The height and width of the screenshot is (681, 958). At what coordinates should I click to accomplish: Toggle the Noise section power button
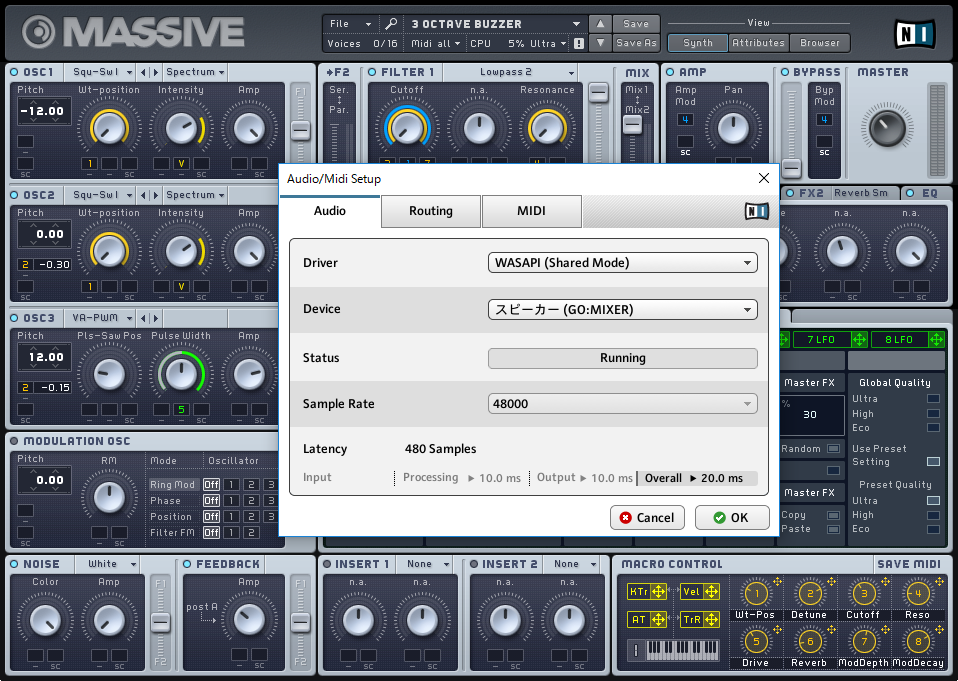[14, 564]
